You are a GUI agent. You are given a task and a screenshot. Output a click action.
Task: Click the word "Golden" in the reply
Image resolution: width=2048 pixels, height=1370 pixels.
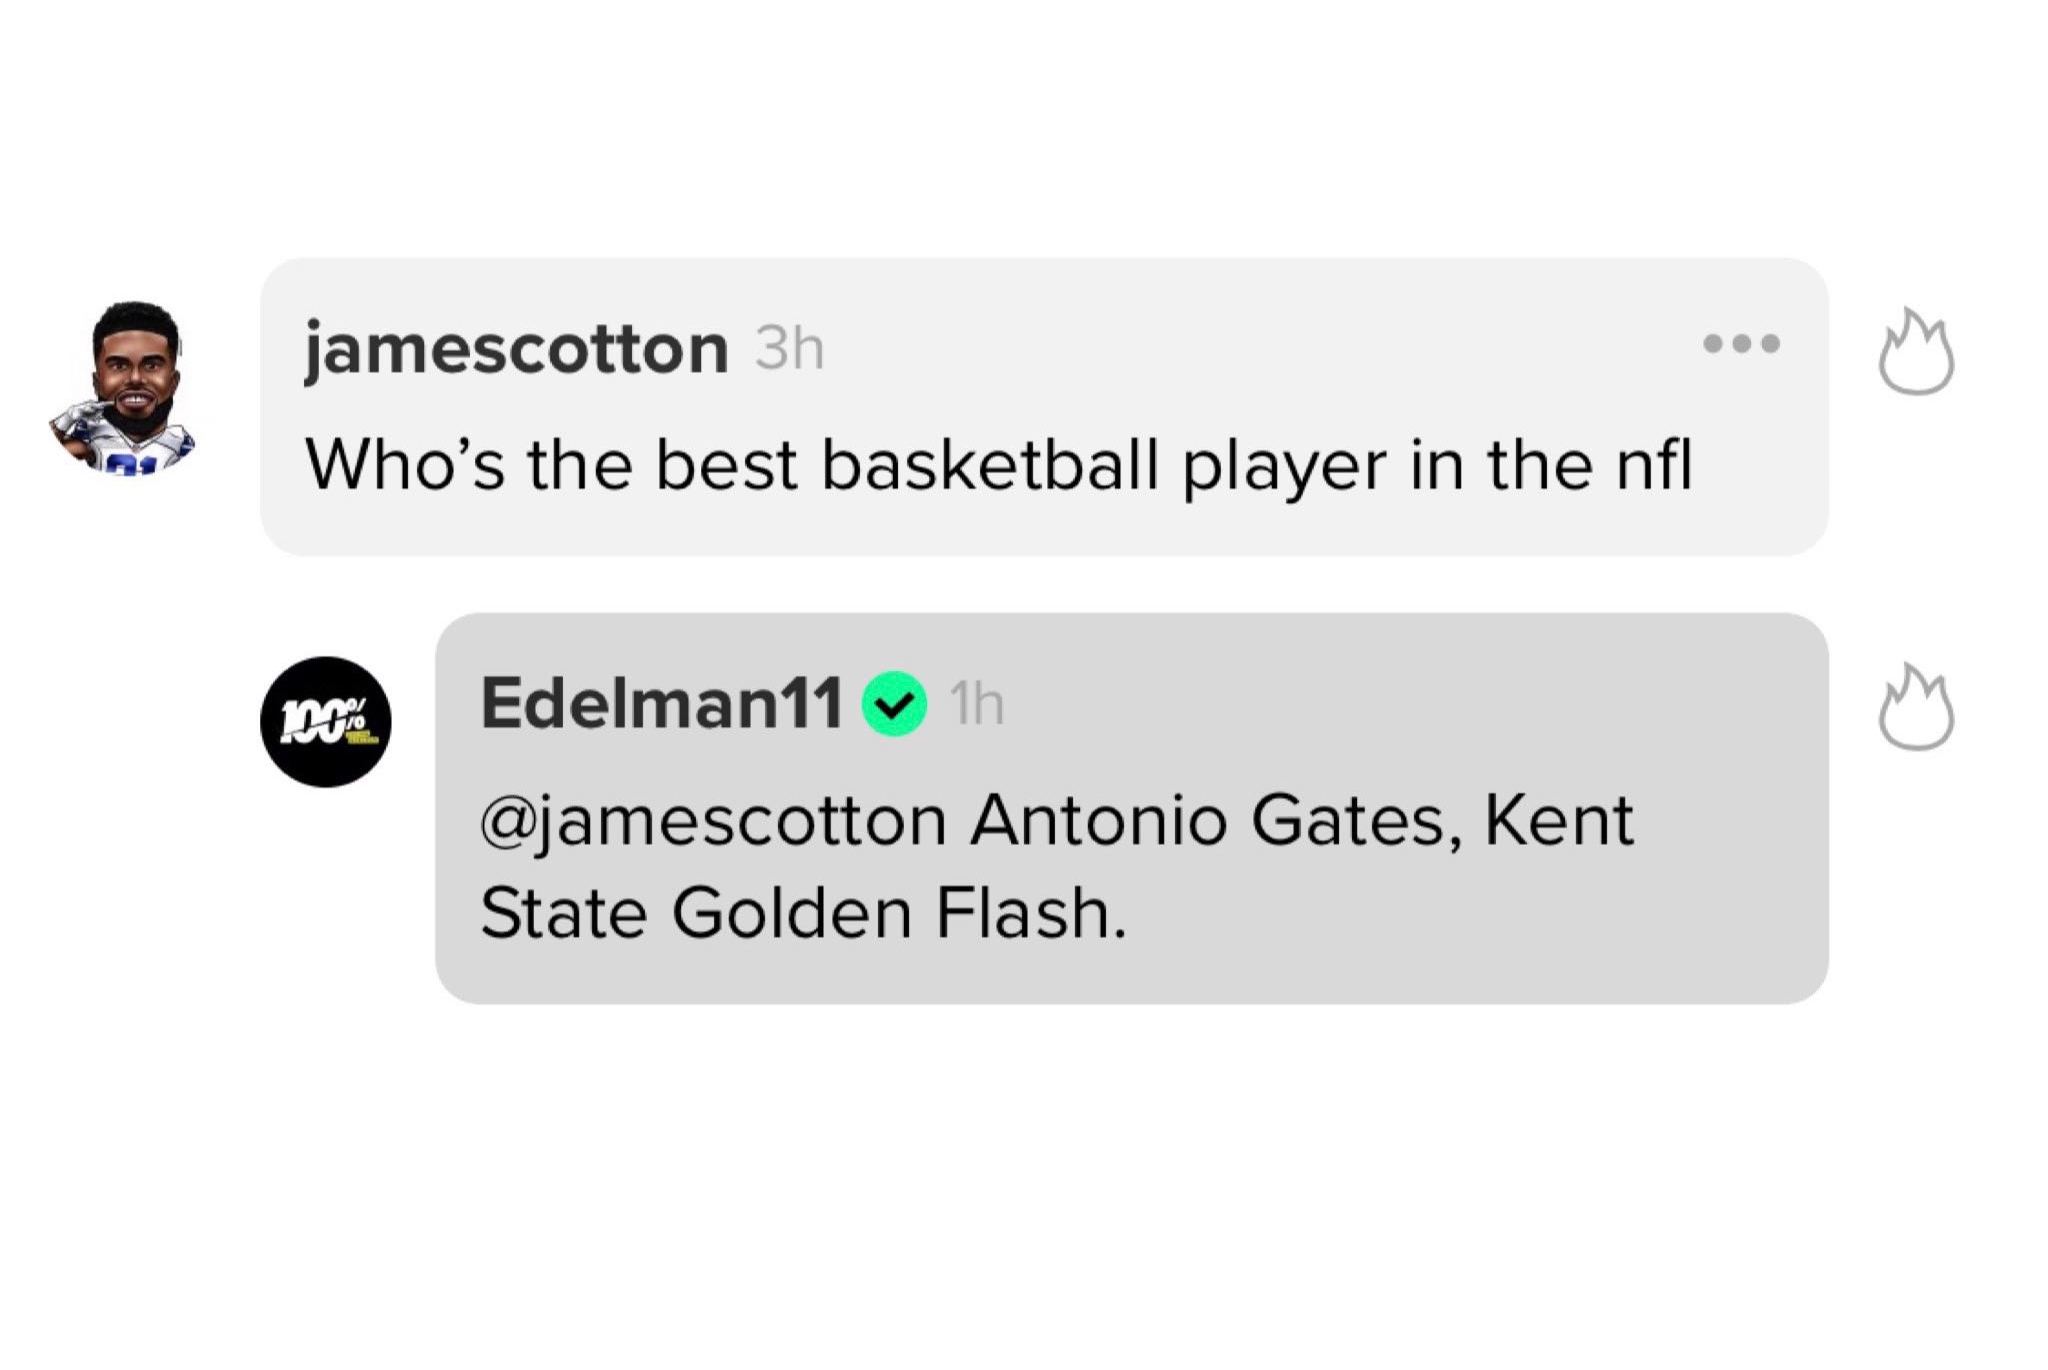(x=790, y=913)
